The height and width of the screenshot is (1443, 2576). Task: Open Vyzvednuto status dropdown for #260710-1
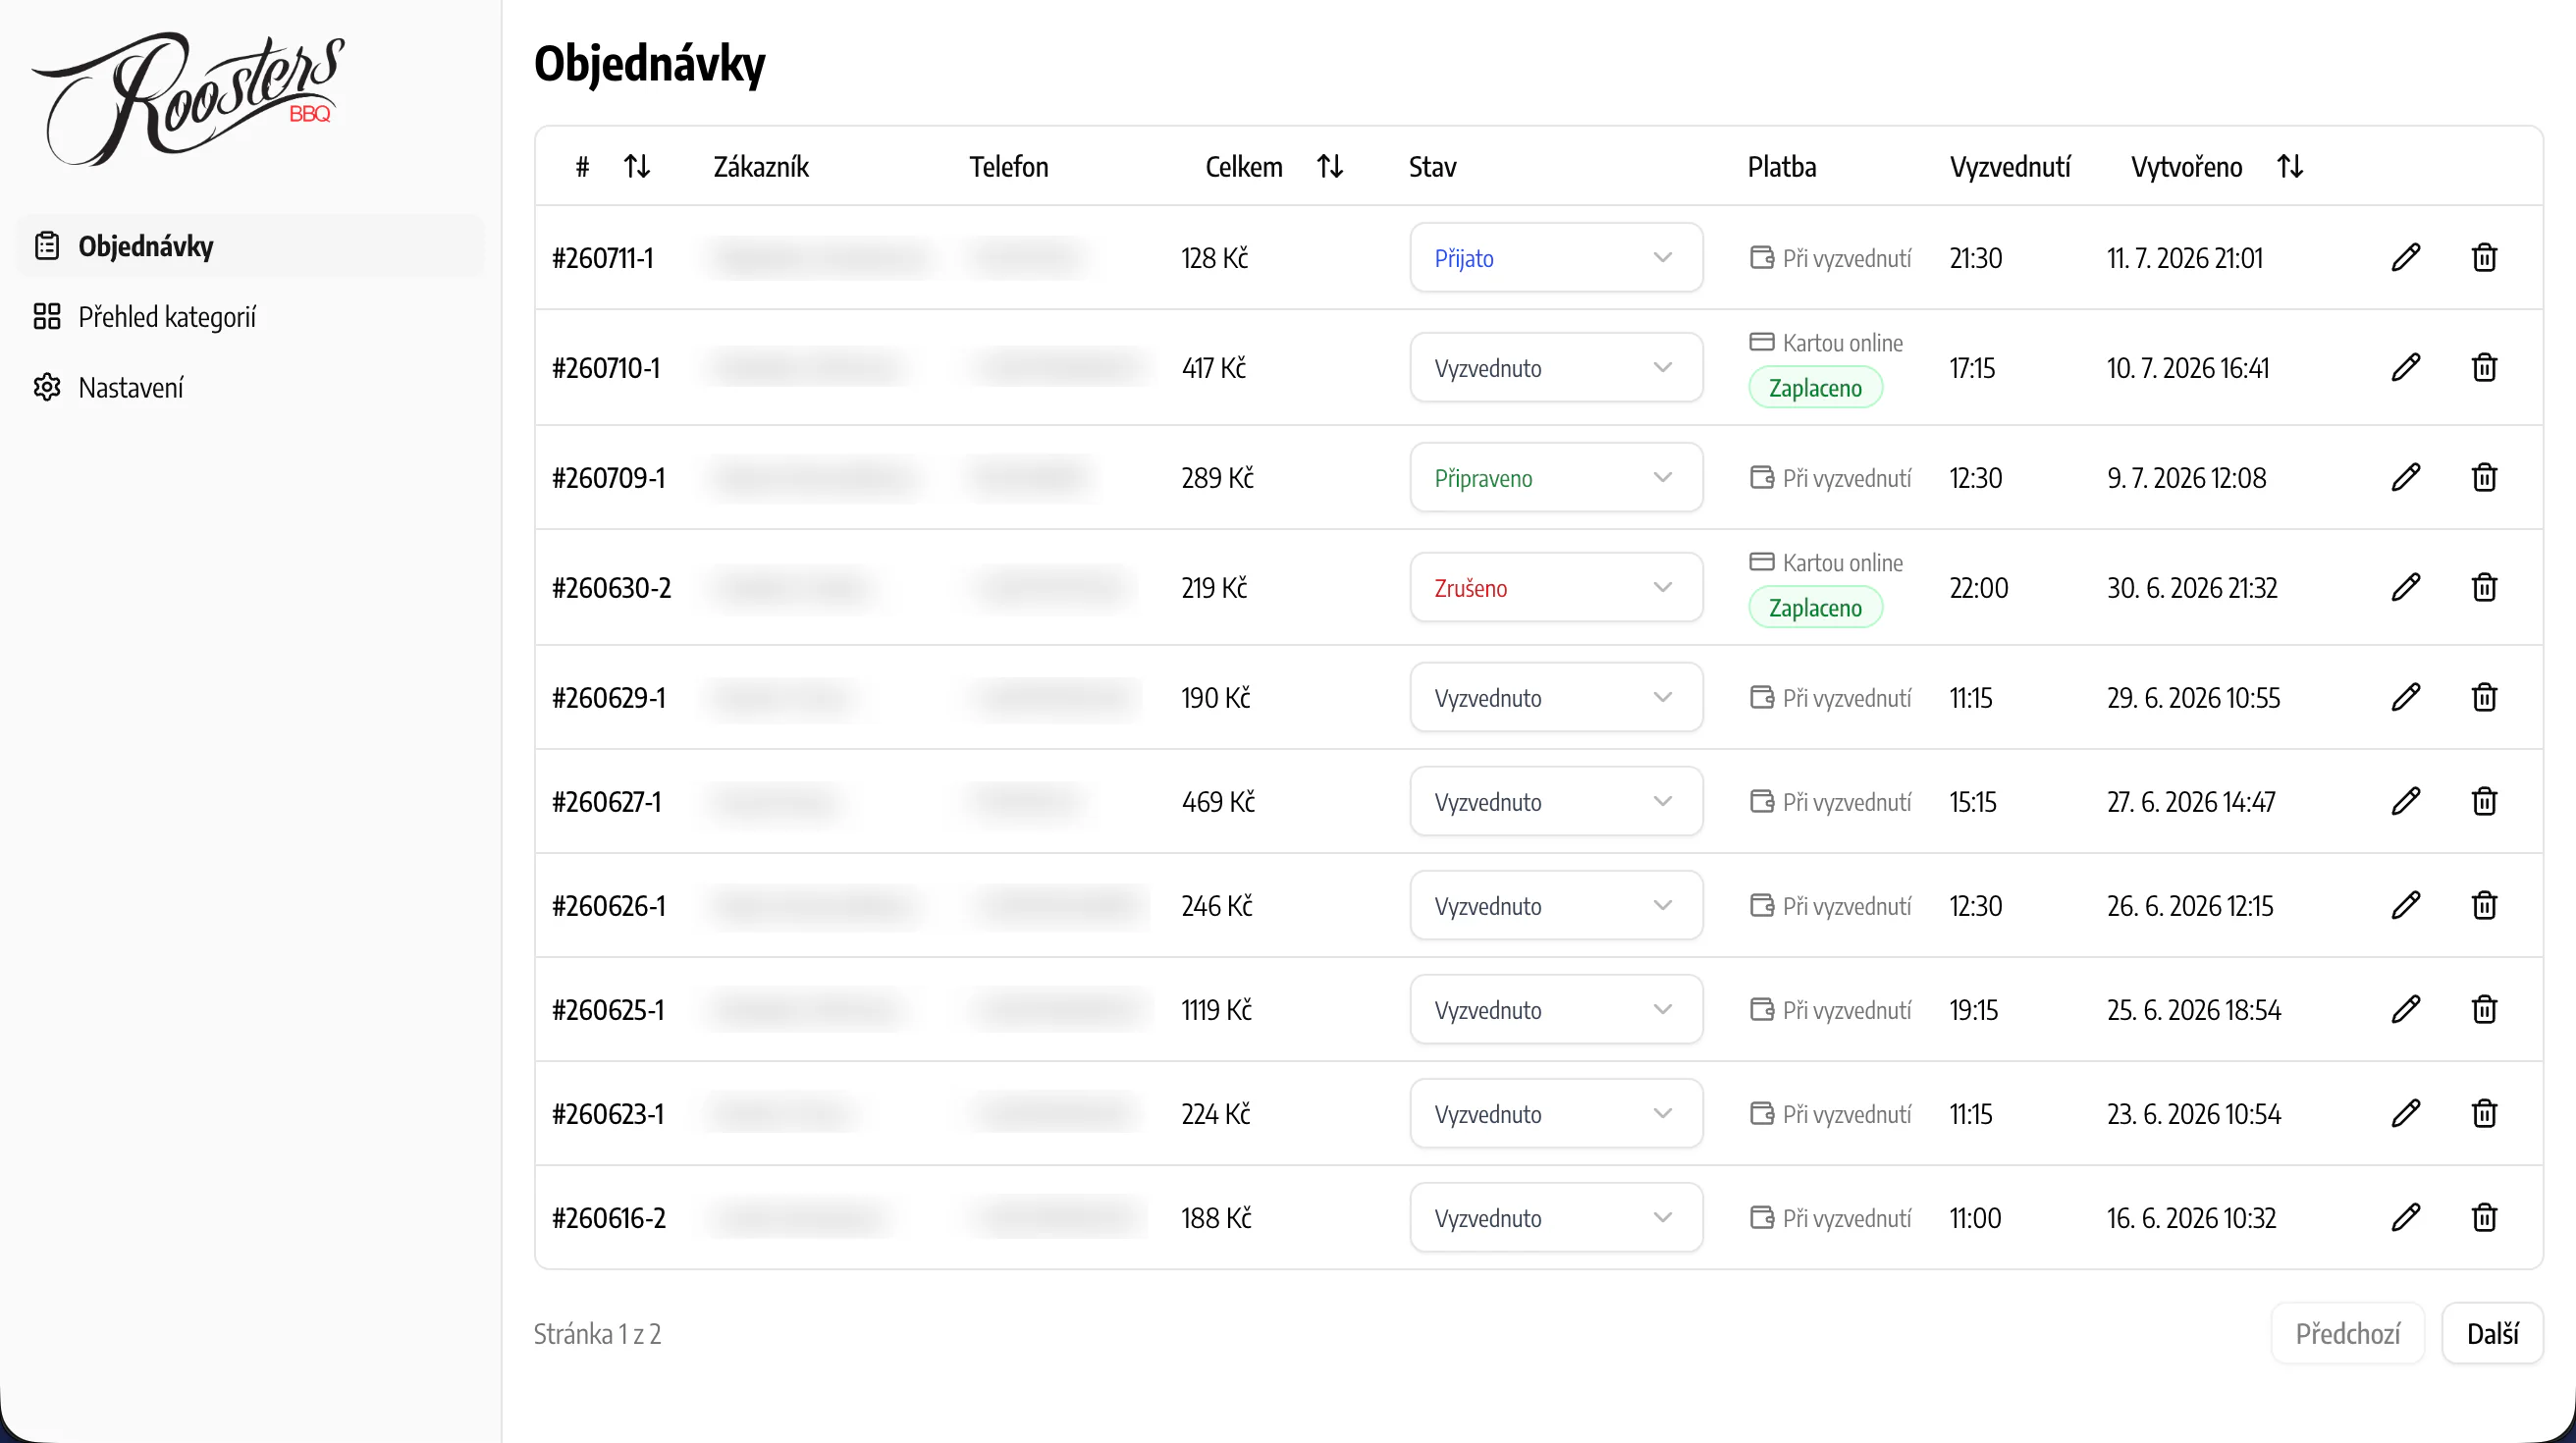tap(1556, 367)
